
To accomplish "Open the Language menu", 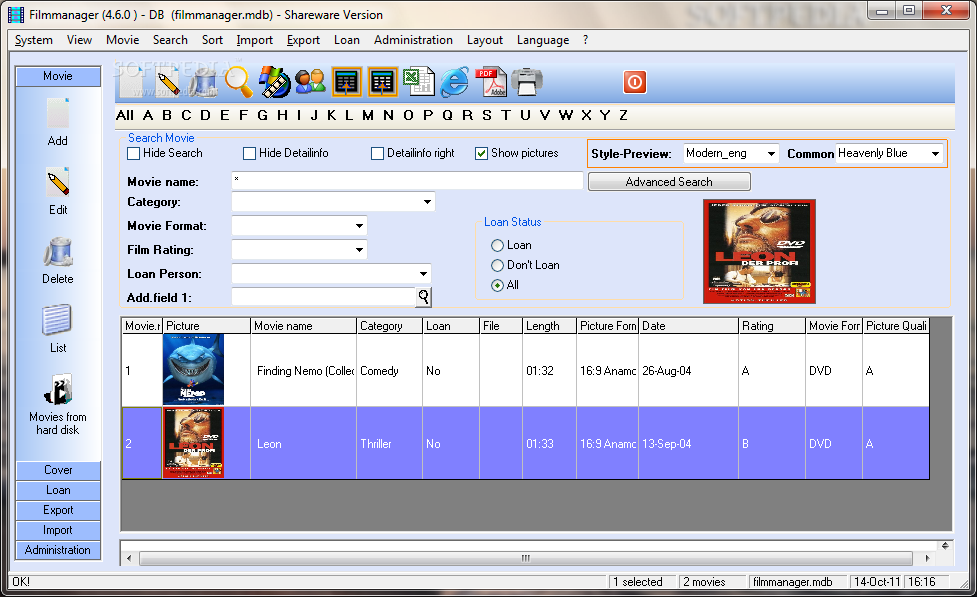I will pyautogui.click(x=543, y=41).
